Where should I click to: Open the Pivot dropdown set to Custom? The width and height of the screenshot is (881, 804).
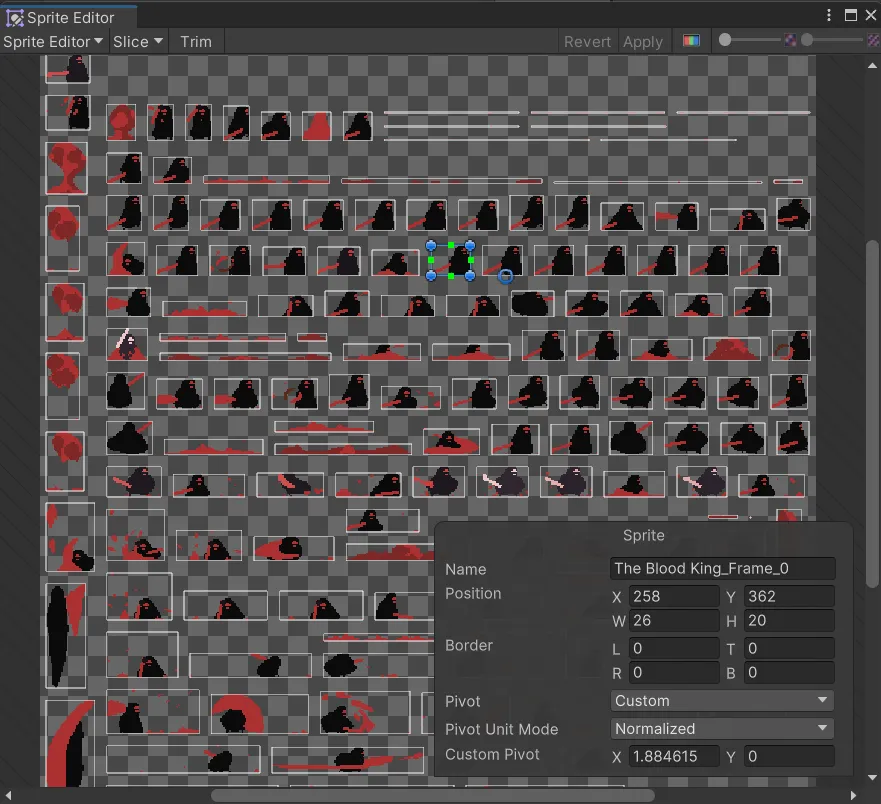tap(722, 701)
